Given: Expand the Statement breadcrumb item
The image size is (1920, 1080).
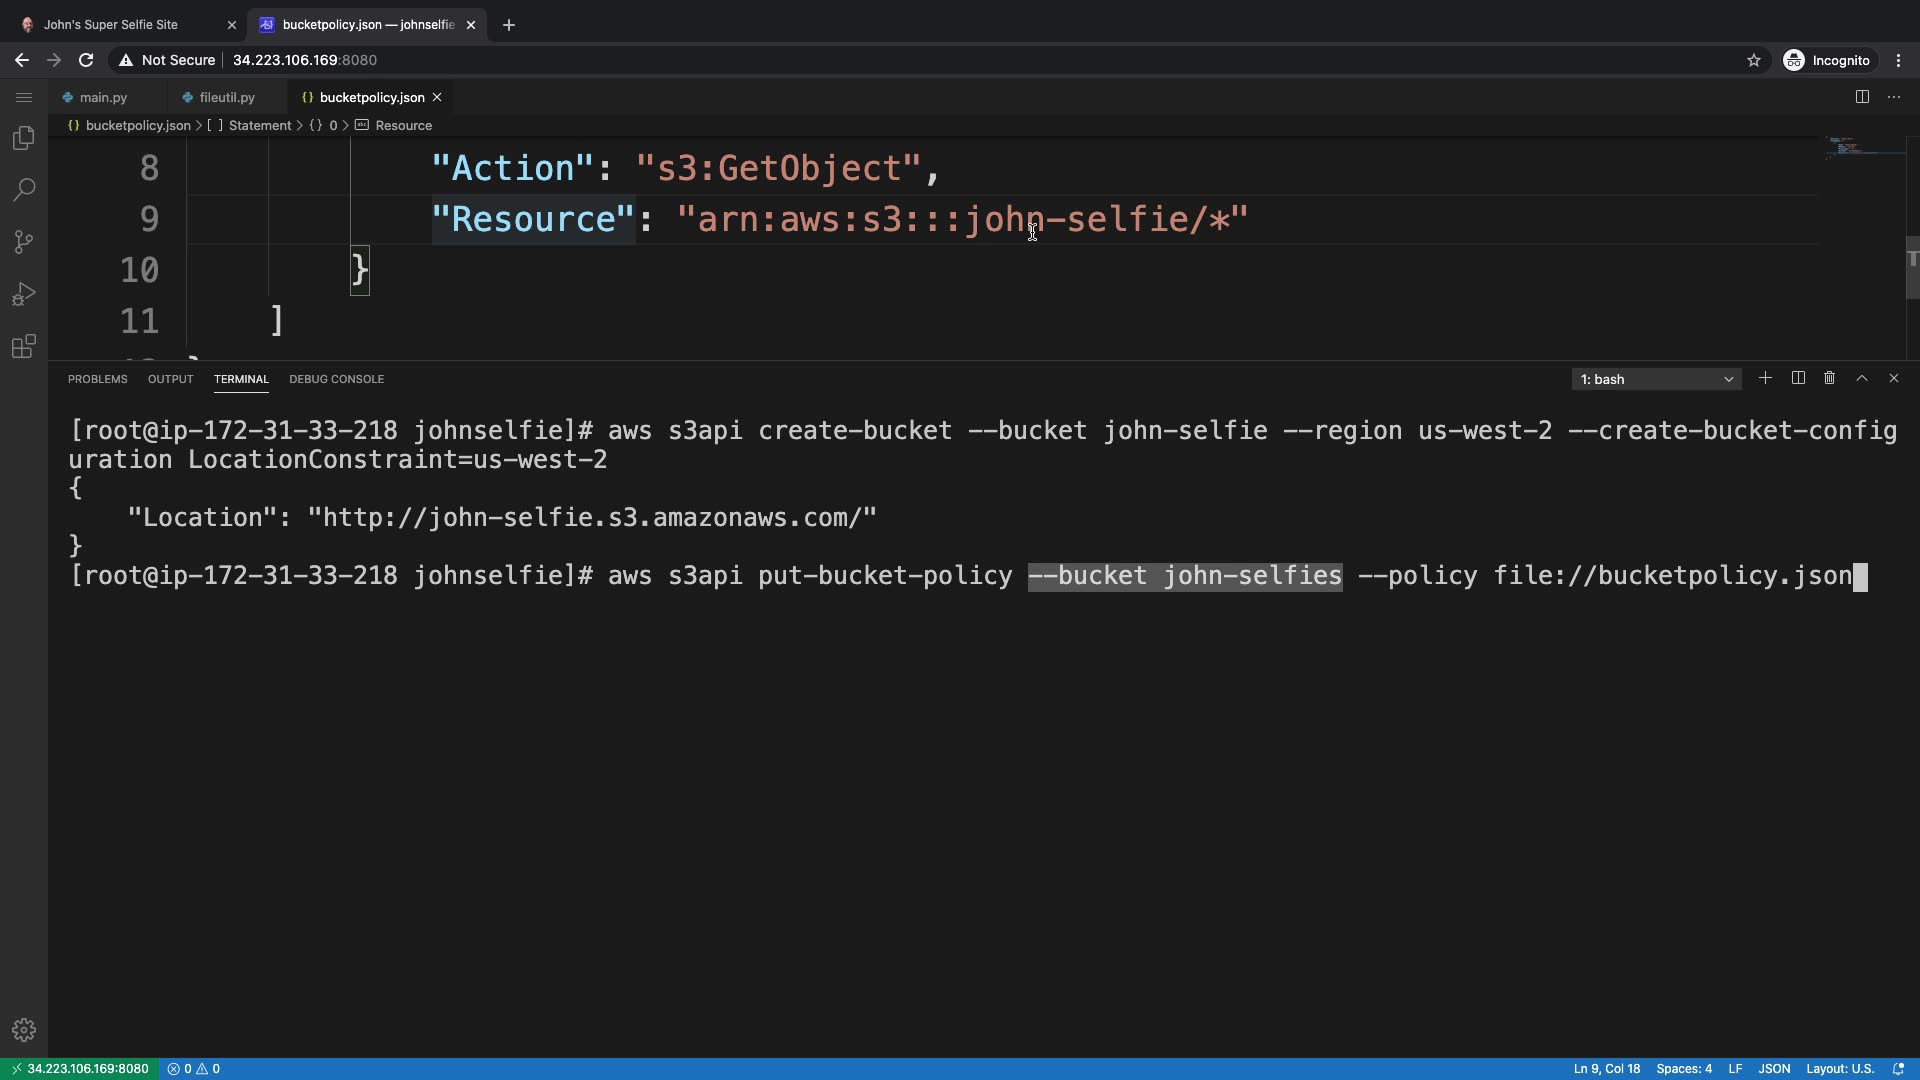Looking at the screenshot, I should coord(259,125).
